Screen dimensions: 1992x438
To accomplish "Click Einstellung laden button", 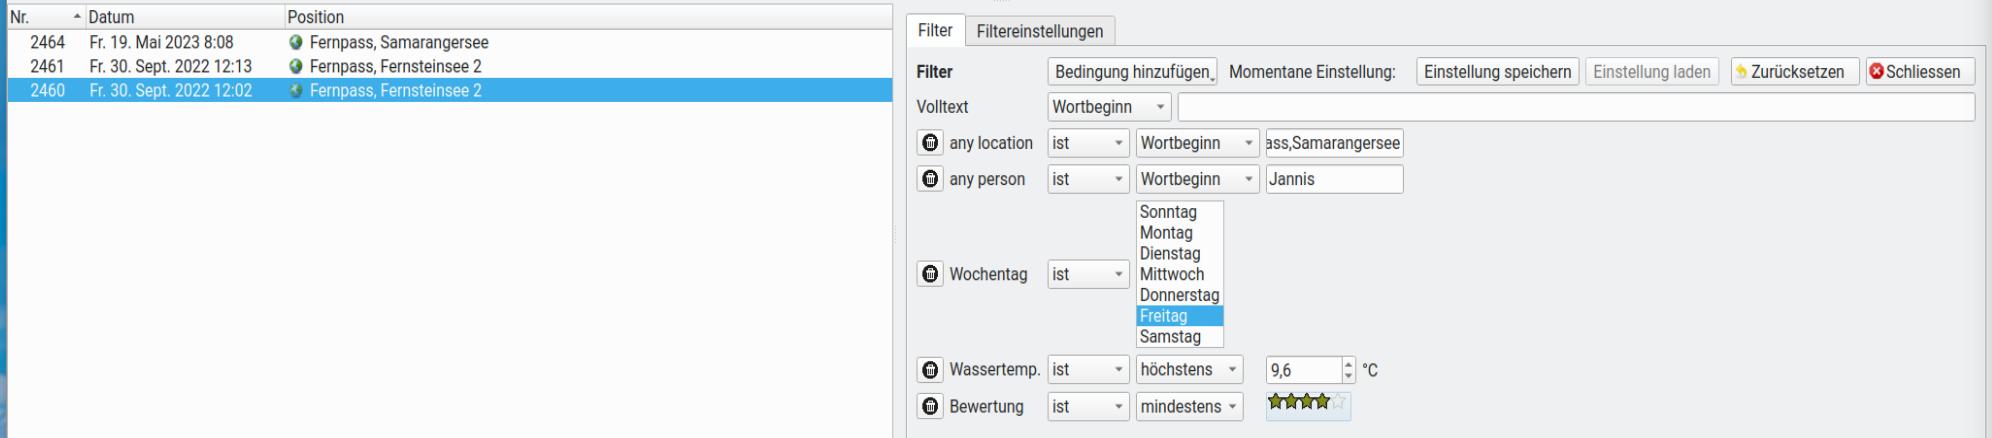I will 1651,72.
